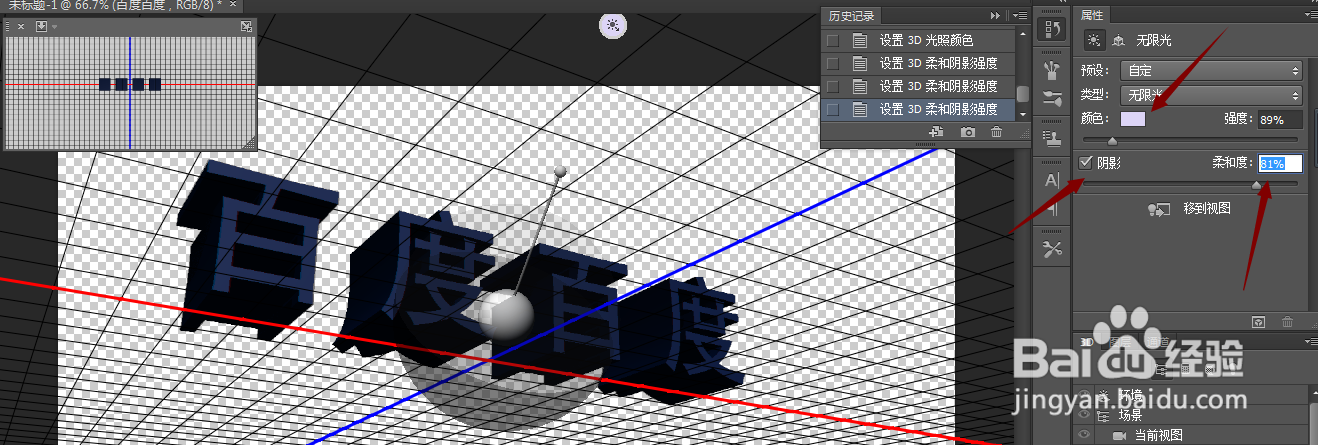Open the Tool Presets wrench icon
Image resolution: width=1318 pixels, height=445 pixels.
1051,249
